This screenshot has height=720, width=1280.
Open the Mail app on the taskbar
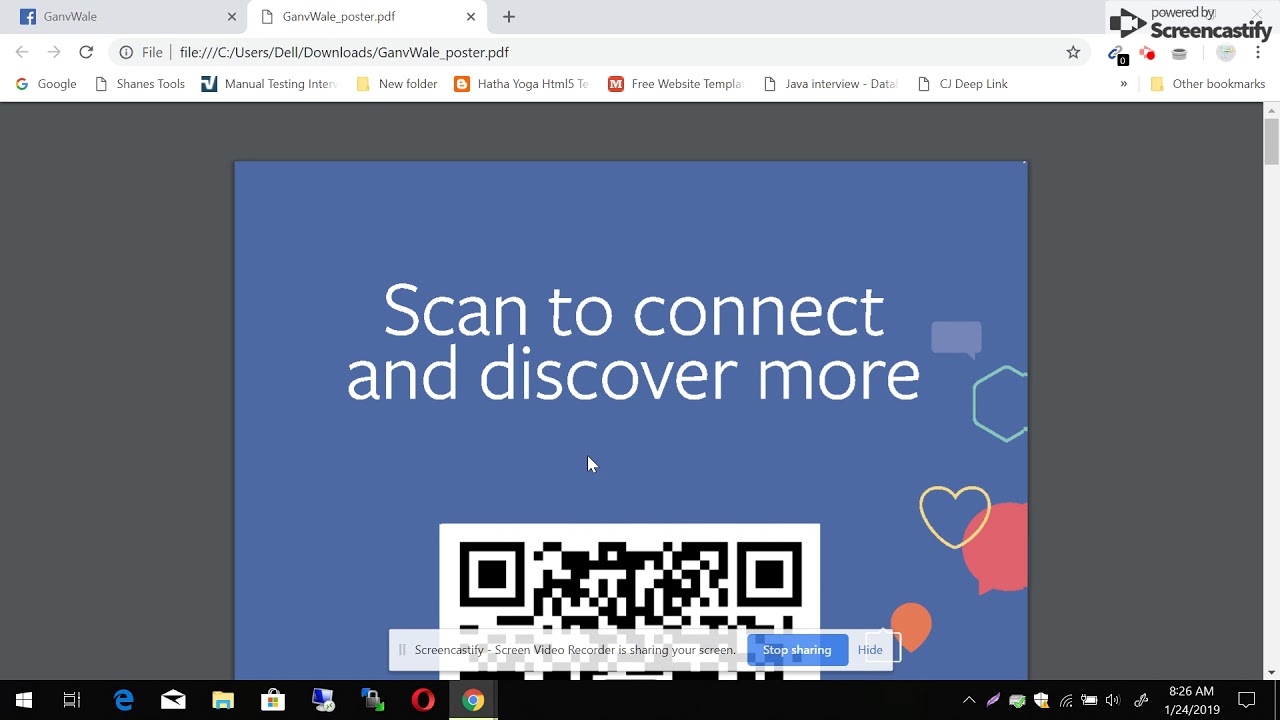(173, 700)
